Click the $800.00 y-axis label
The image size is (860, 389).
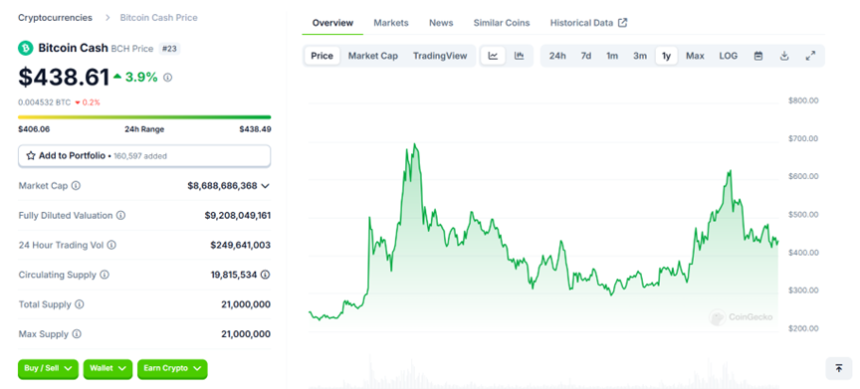(803, 100)
